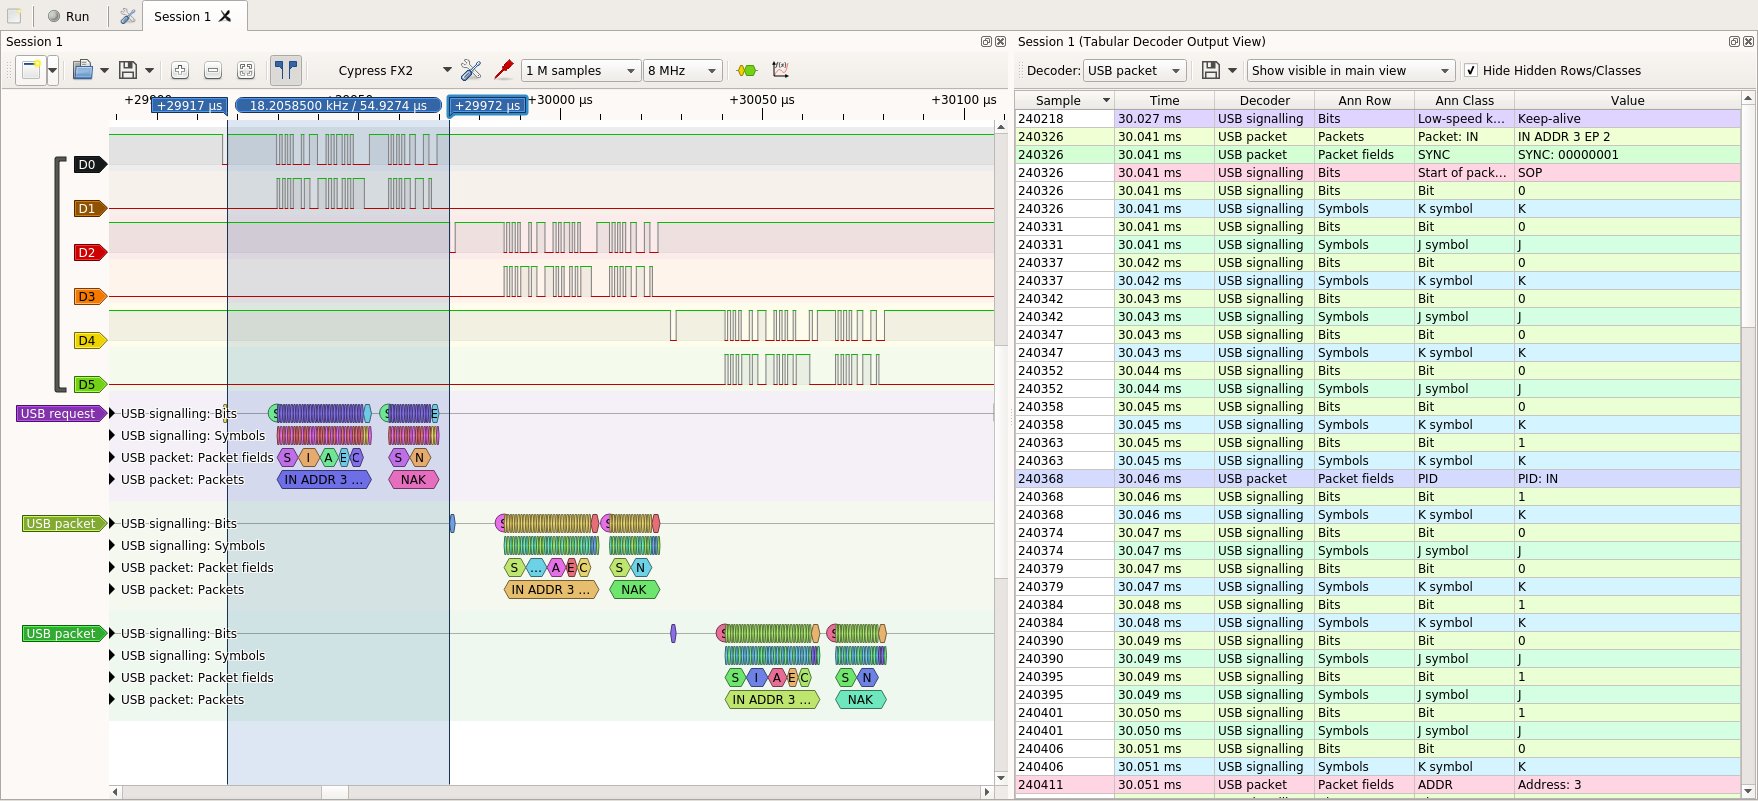Image resolution: width=1758 pixels, height=801 pixels.
Task: Sort the table by the Sample column
Action: tap(1064, 100)
